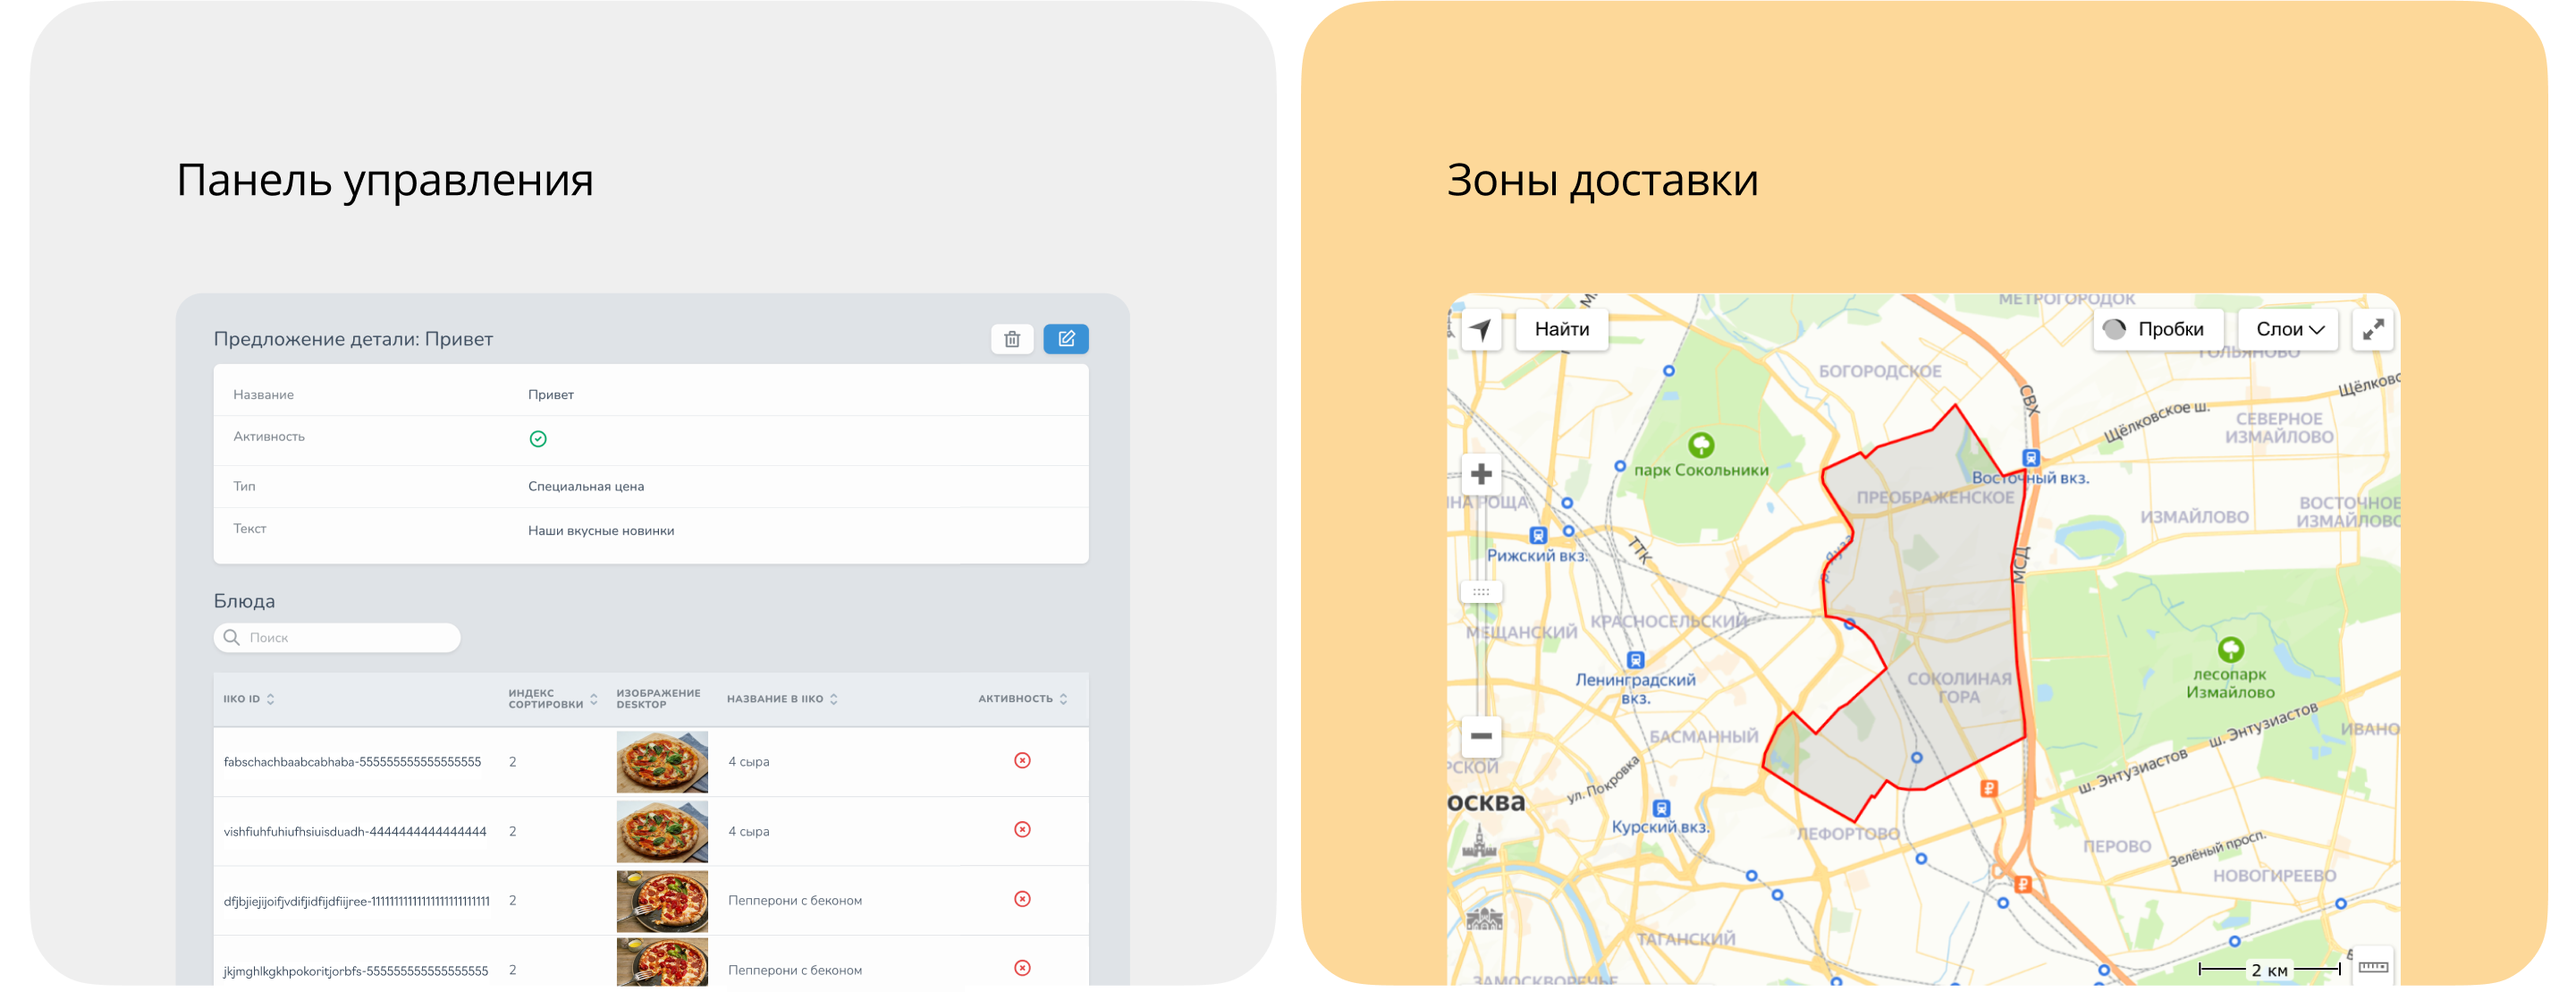Open the Слои layers dropdown
The image size is (2576, 992).
(2288, 329)
